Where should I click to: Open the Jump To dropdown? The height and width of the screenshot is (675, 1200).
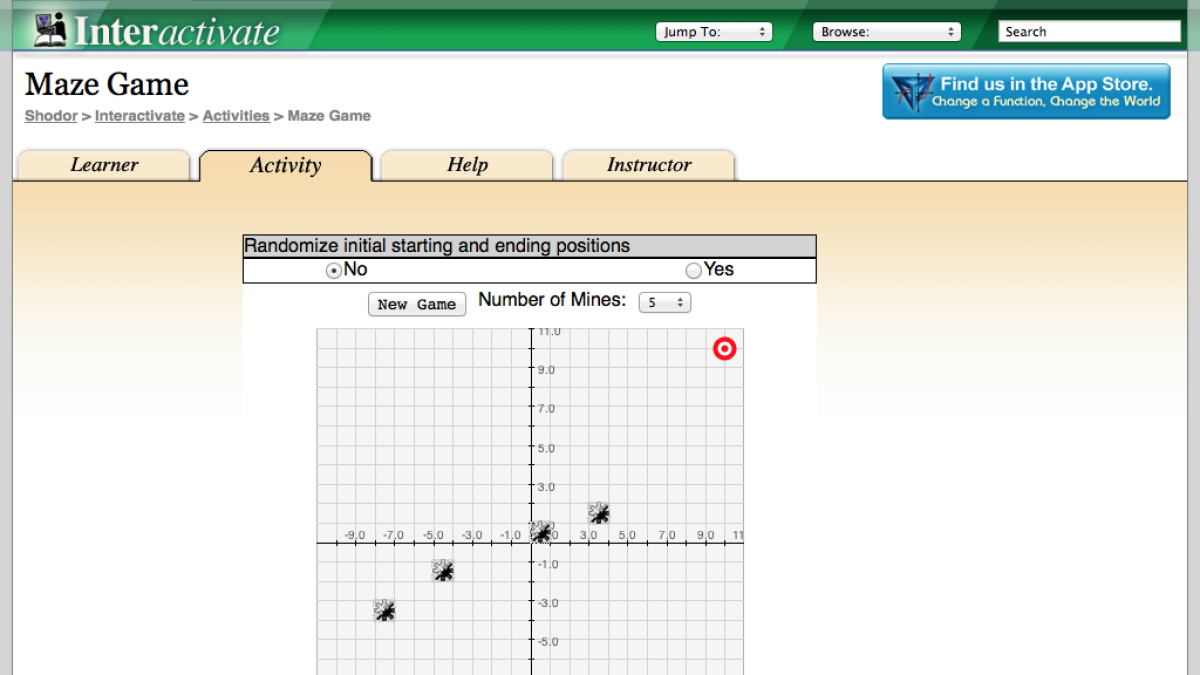(x=713, y=31)
